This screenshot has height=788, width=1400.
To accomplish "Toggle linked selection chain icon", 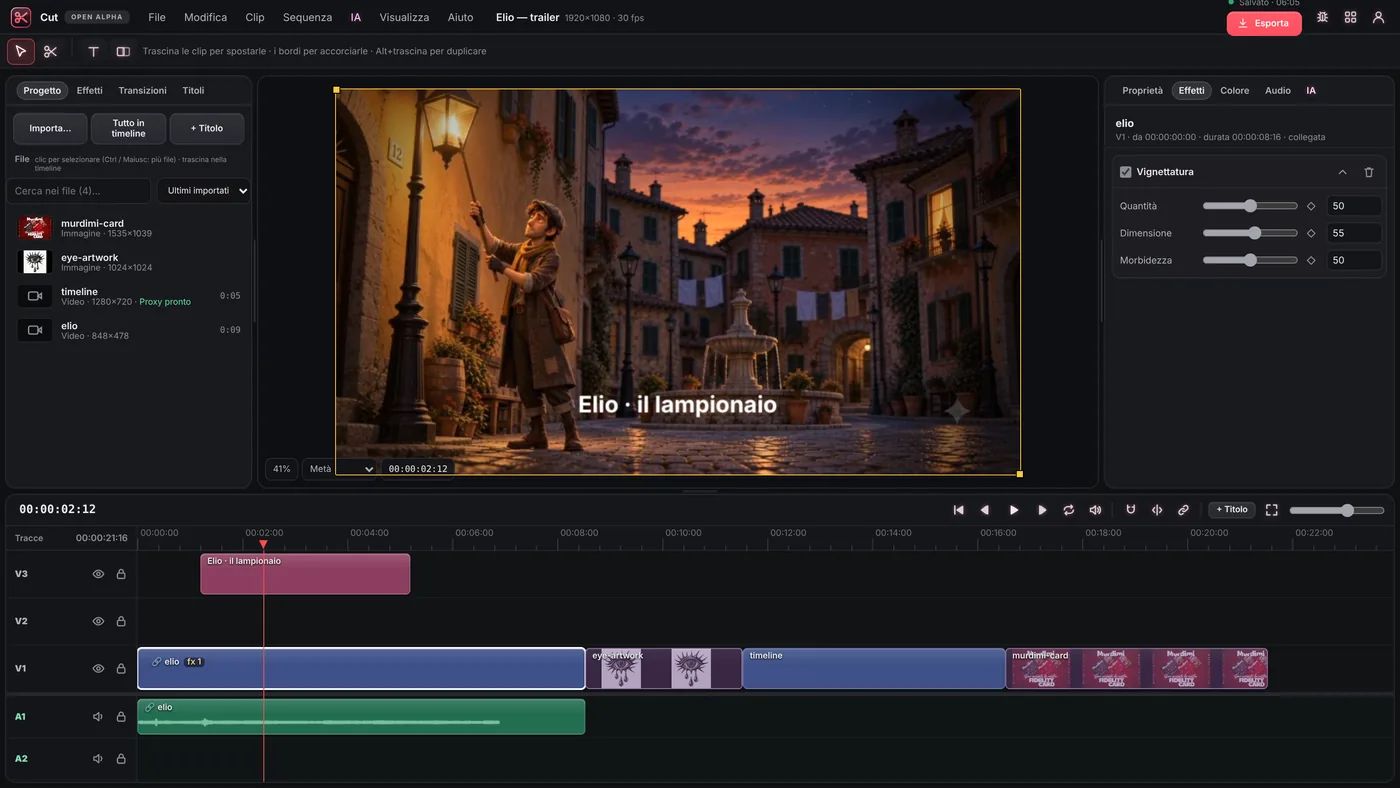I will click(x=1183, y=510).
